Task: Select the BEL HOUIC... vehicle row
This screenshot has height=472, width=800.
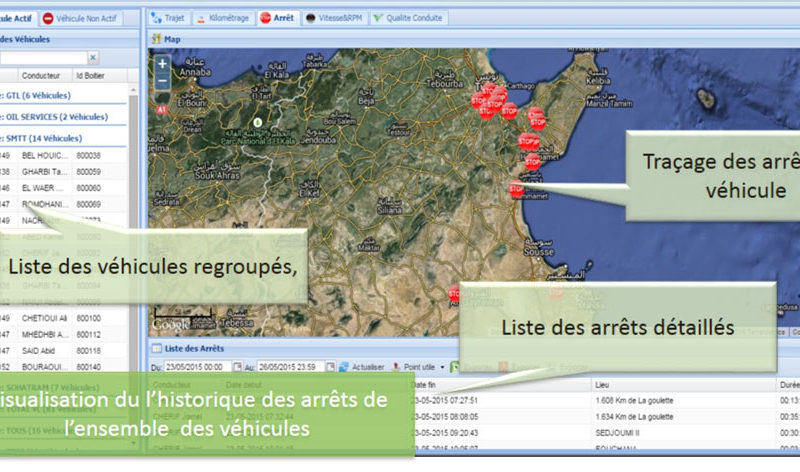Action: coord(50,156)
